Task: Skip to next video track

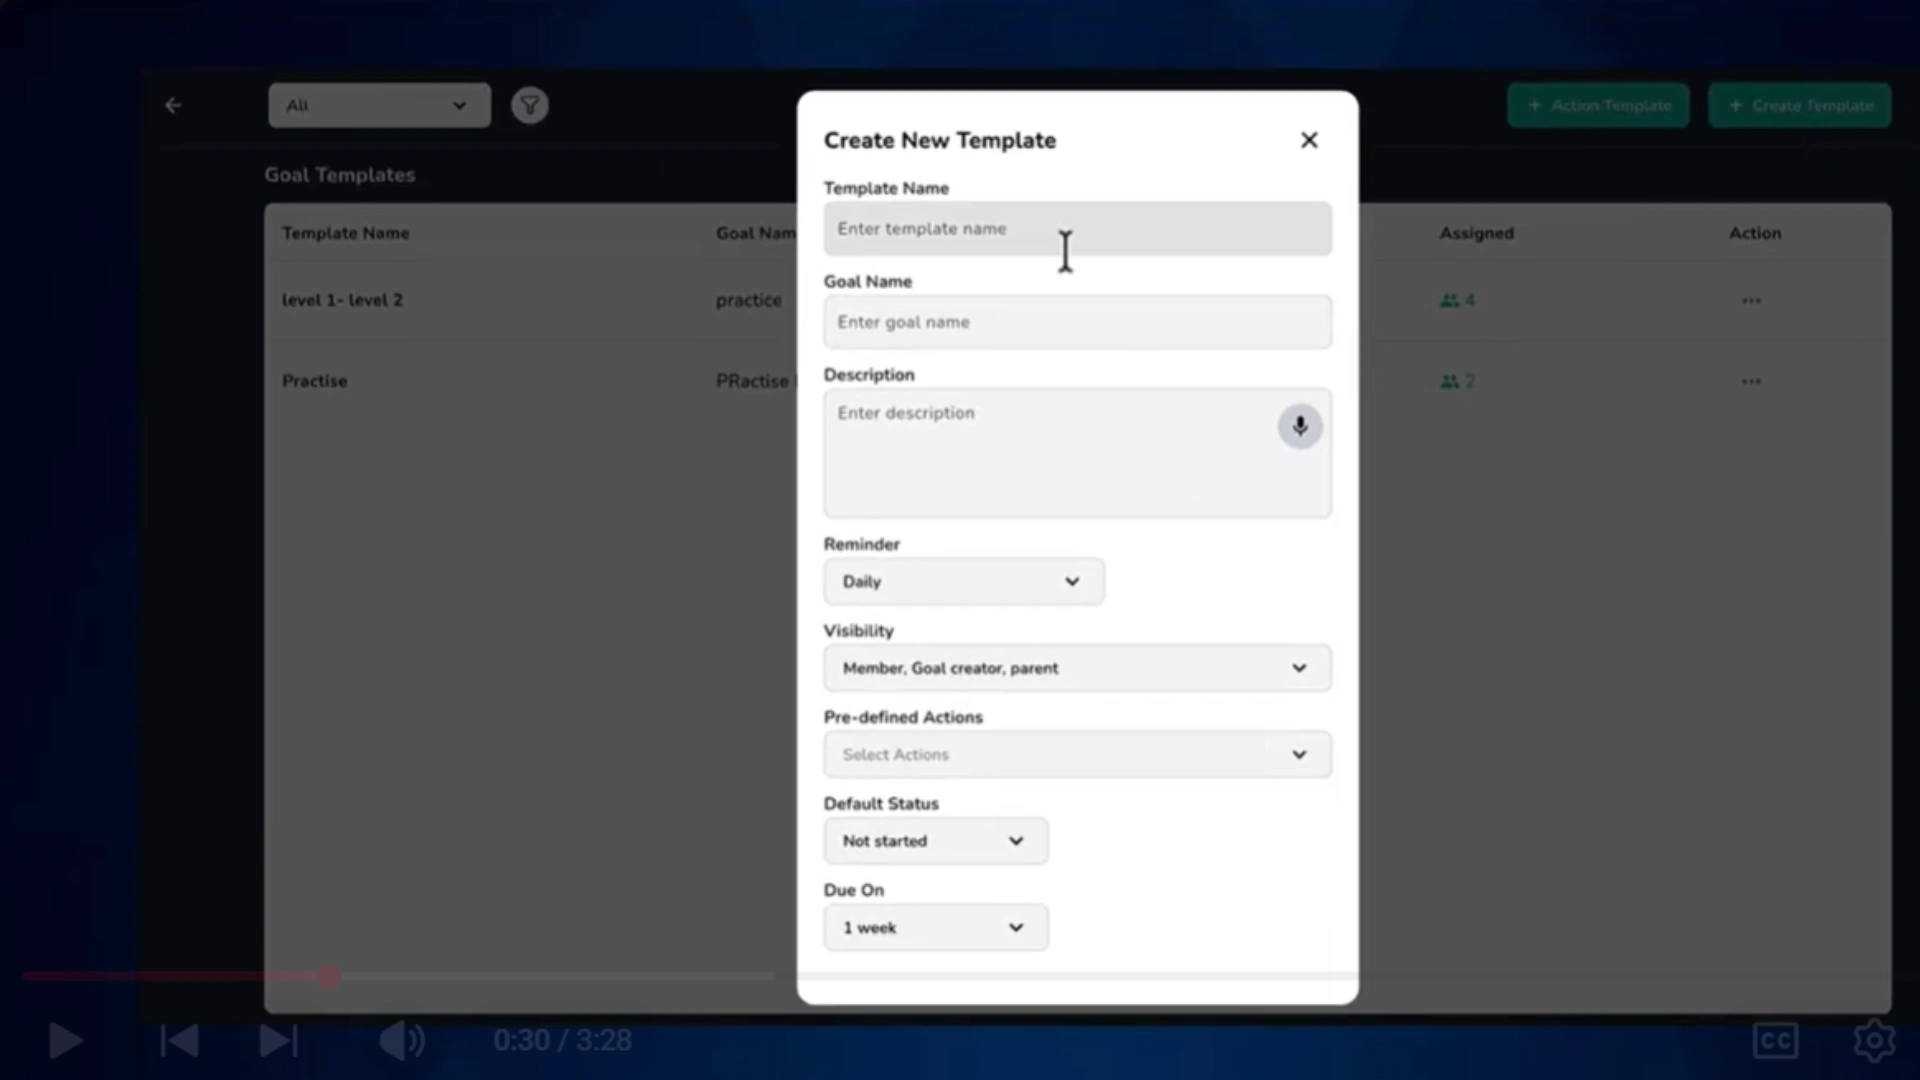Action: pos(278,1040)
